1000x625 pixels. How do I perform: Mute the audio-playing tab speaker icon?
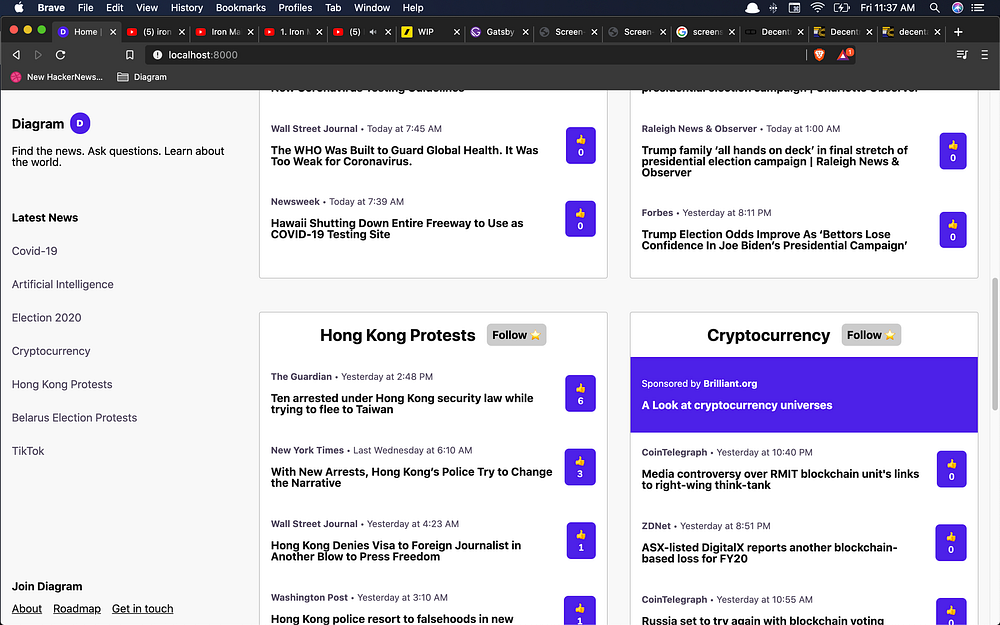pos(373,32)
